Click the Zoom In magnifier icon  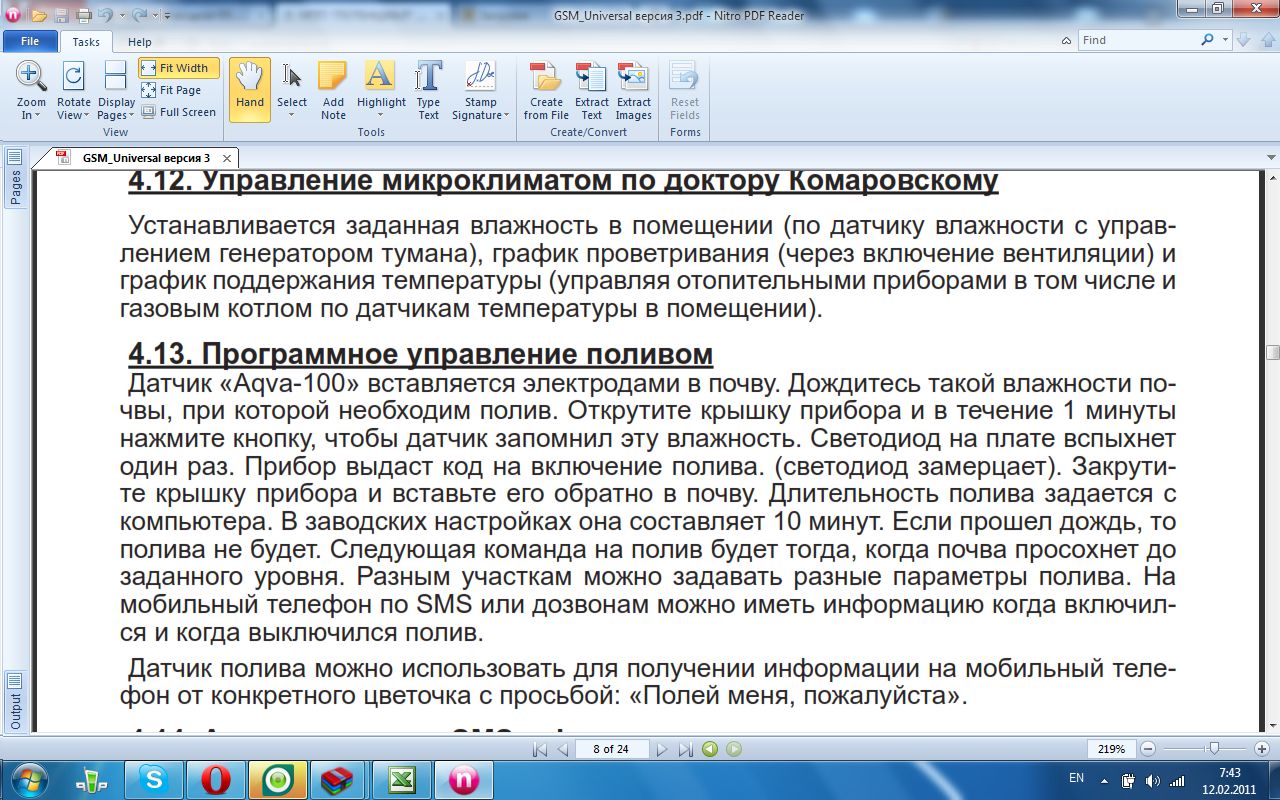[x=31, y=76]
